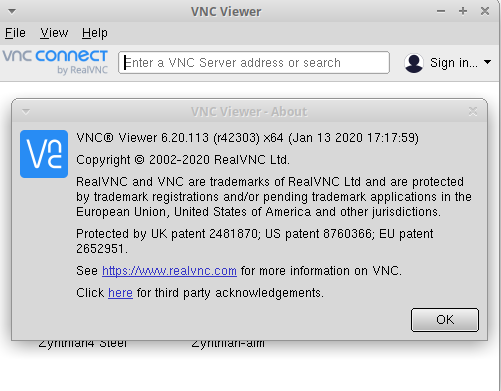Maximize the VNC Viewer window with plus icon

[463, 11]
